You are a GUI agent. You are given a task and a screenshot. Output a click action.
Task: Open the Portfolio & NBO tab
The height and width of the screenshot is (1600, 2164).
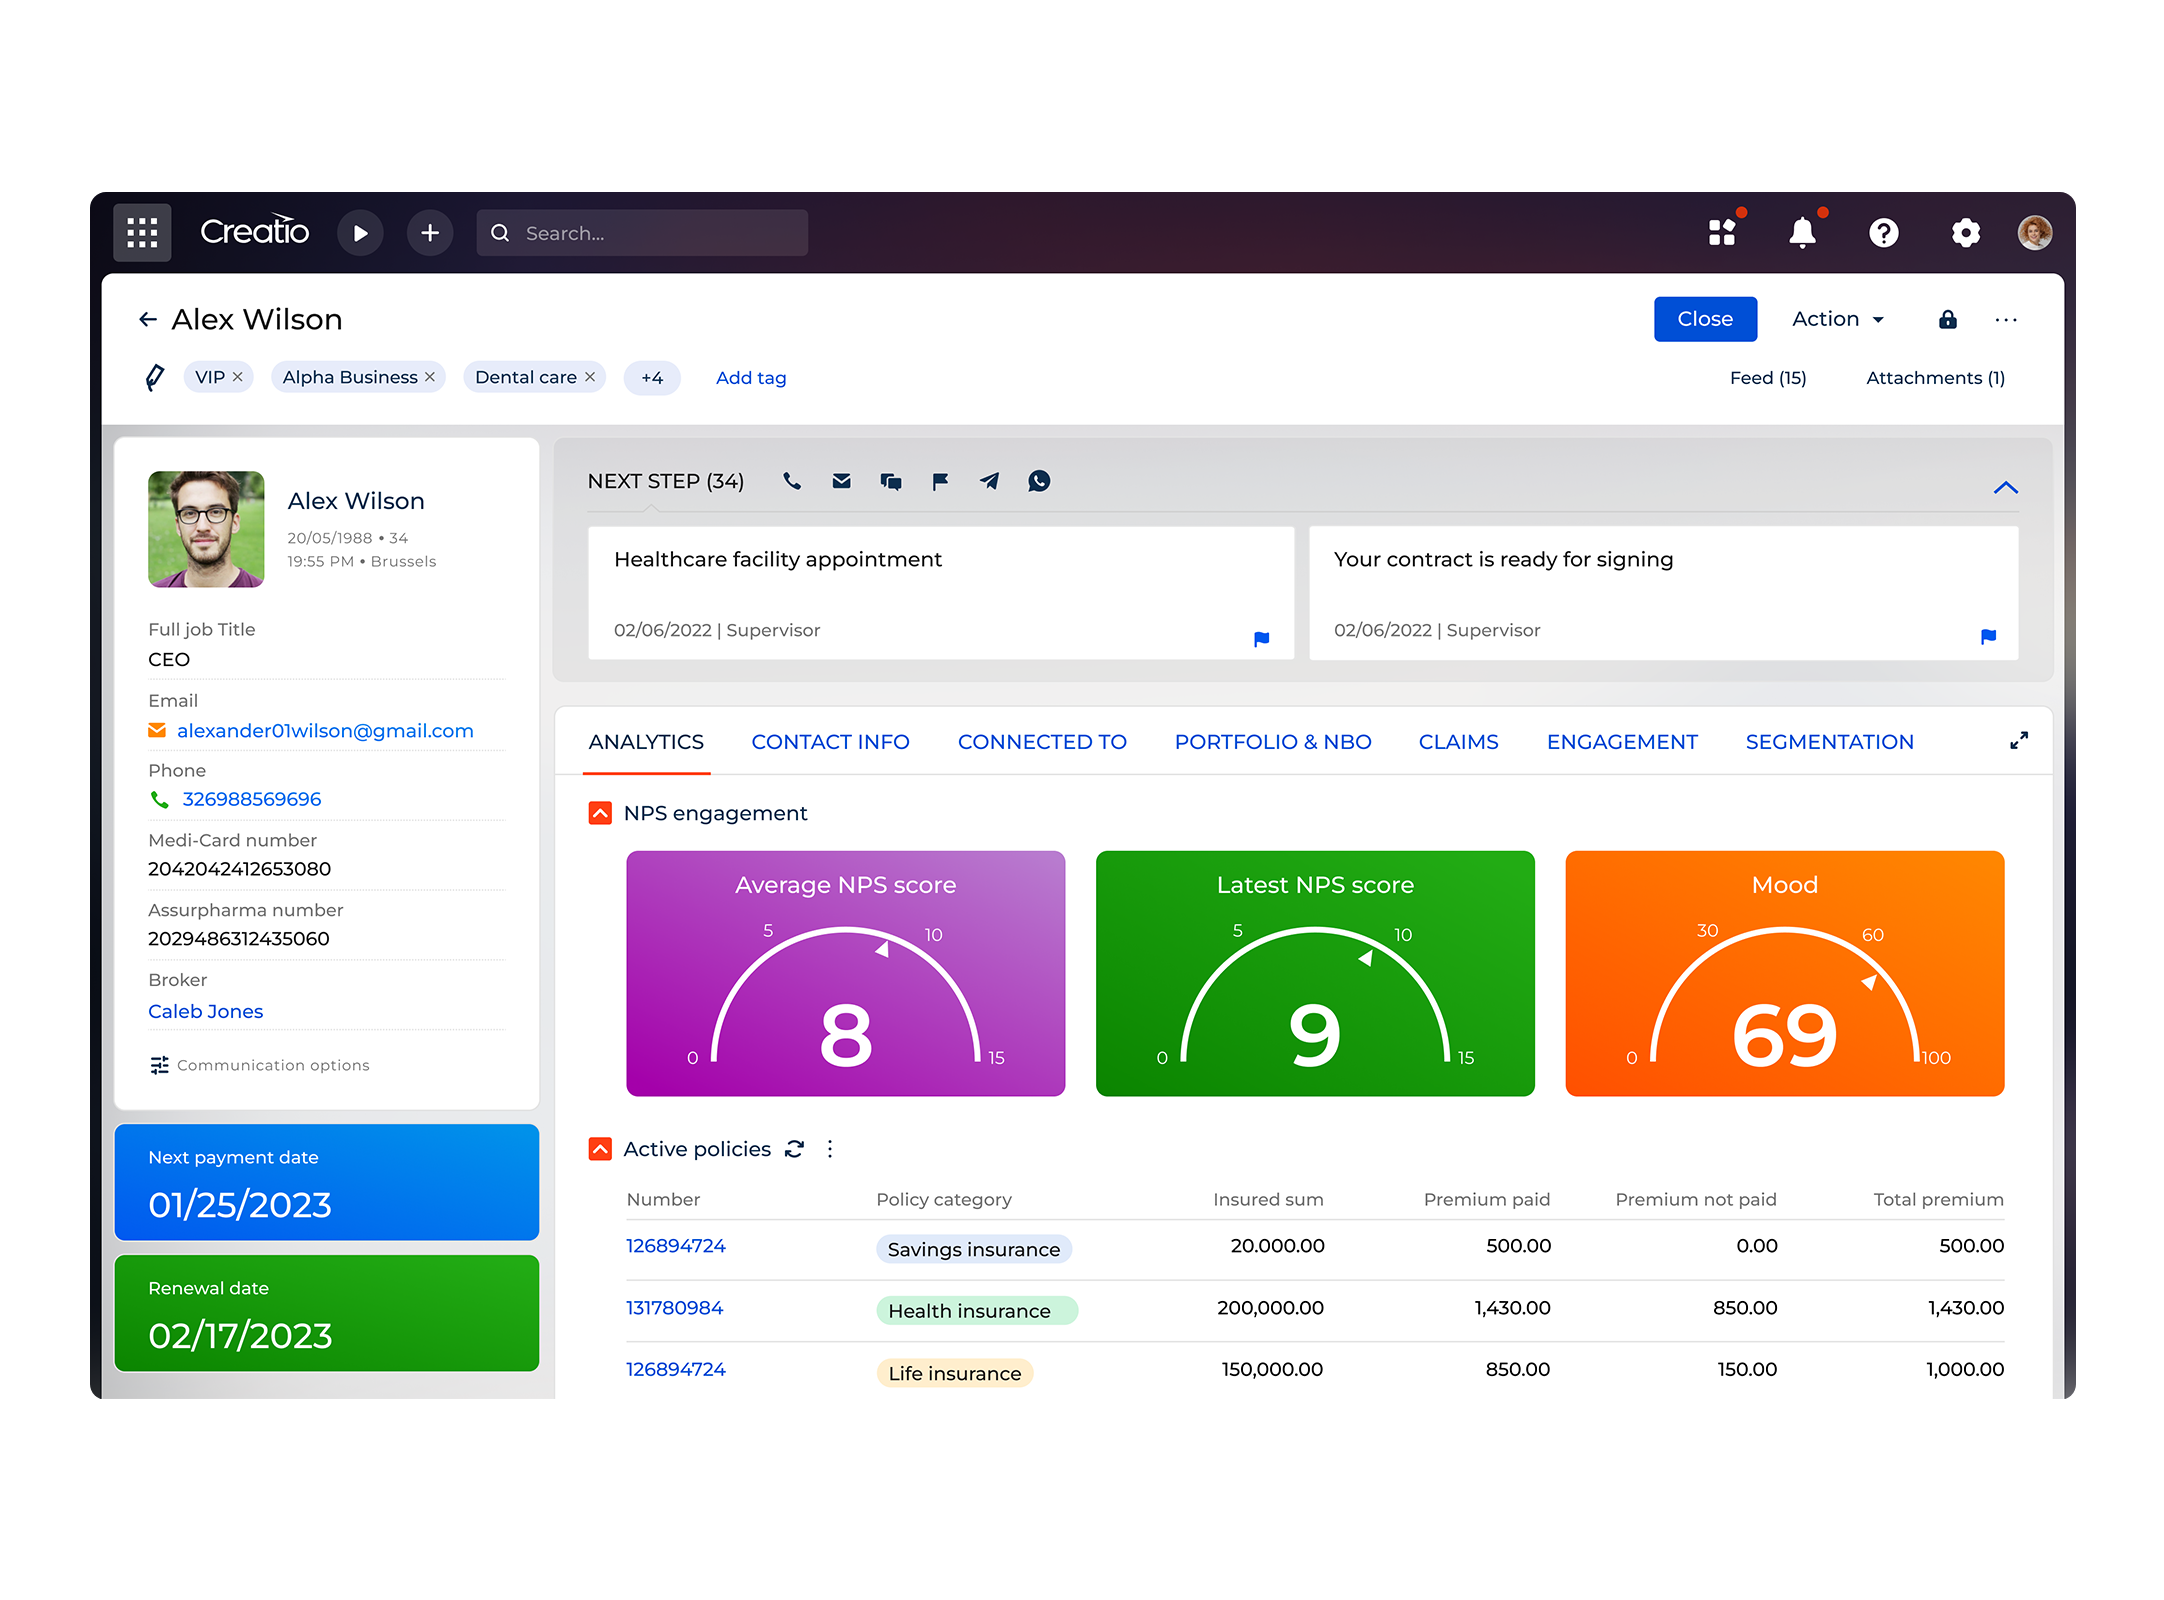click(1272, 742)
